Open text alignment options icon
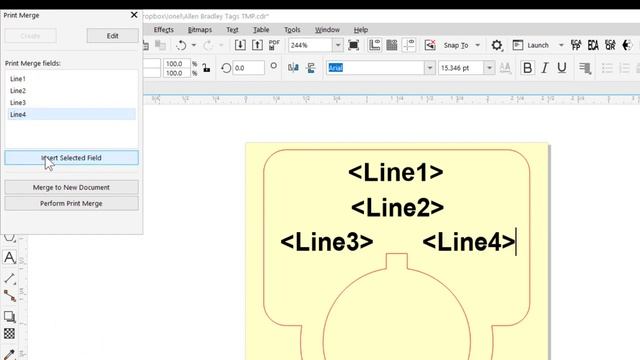This screenshot has width=640, height=360. [x=585, y=68]
